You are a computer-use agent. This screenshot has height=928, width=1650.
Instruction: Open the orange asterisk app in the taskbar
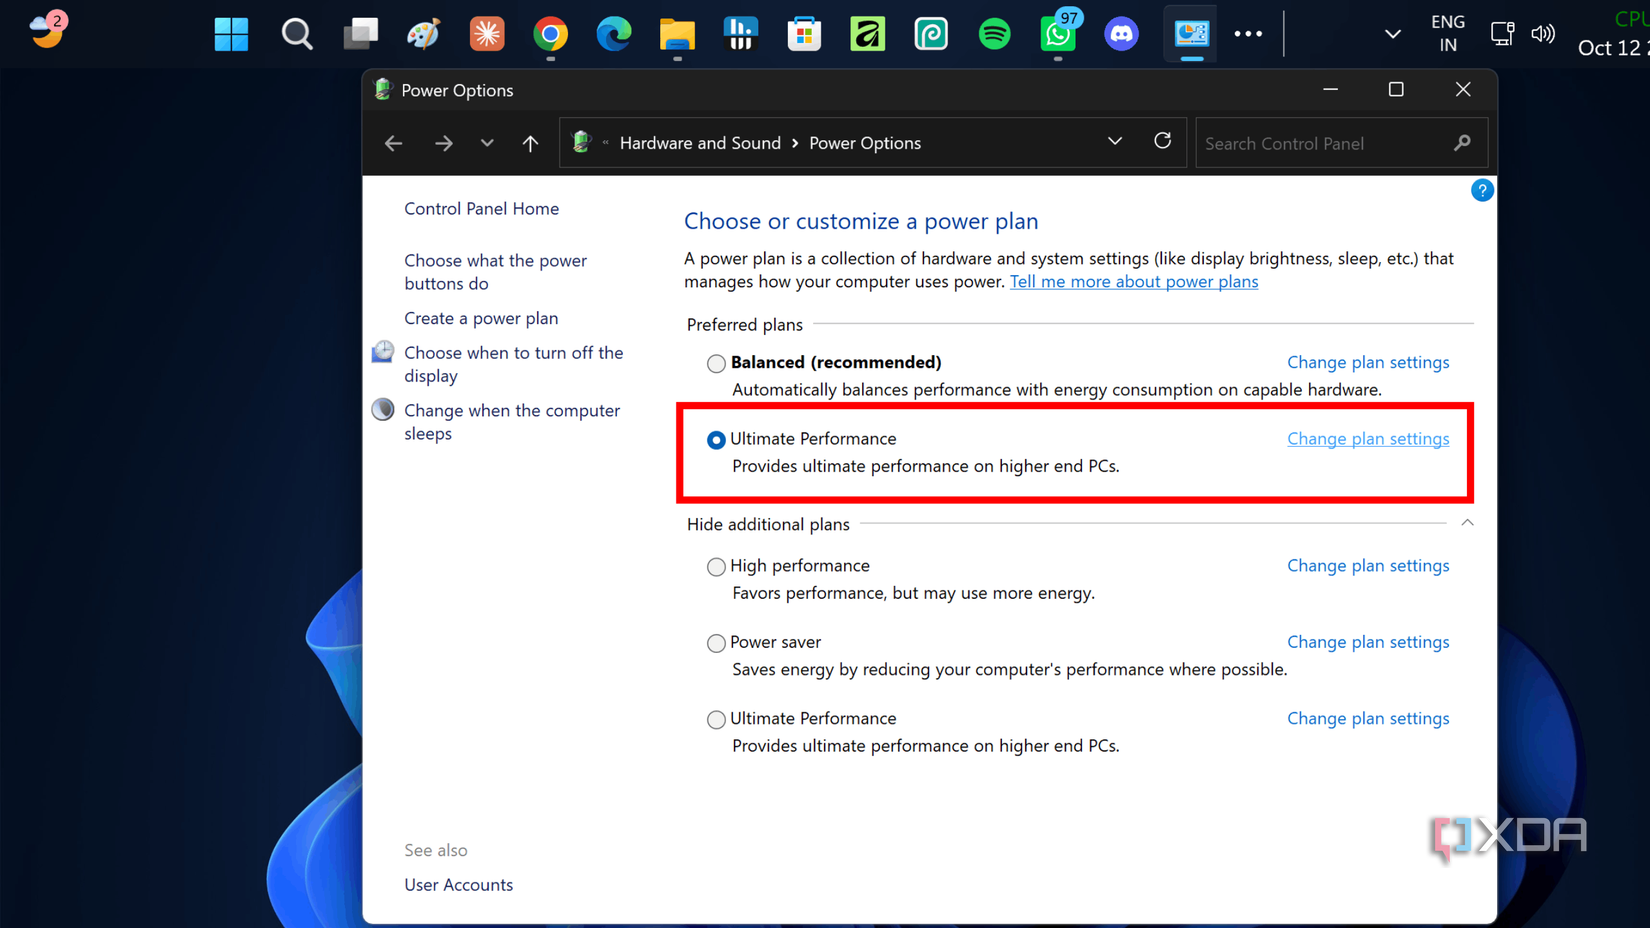pyautogui.click(x=487, y=34)
